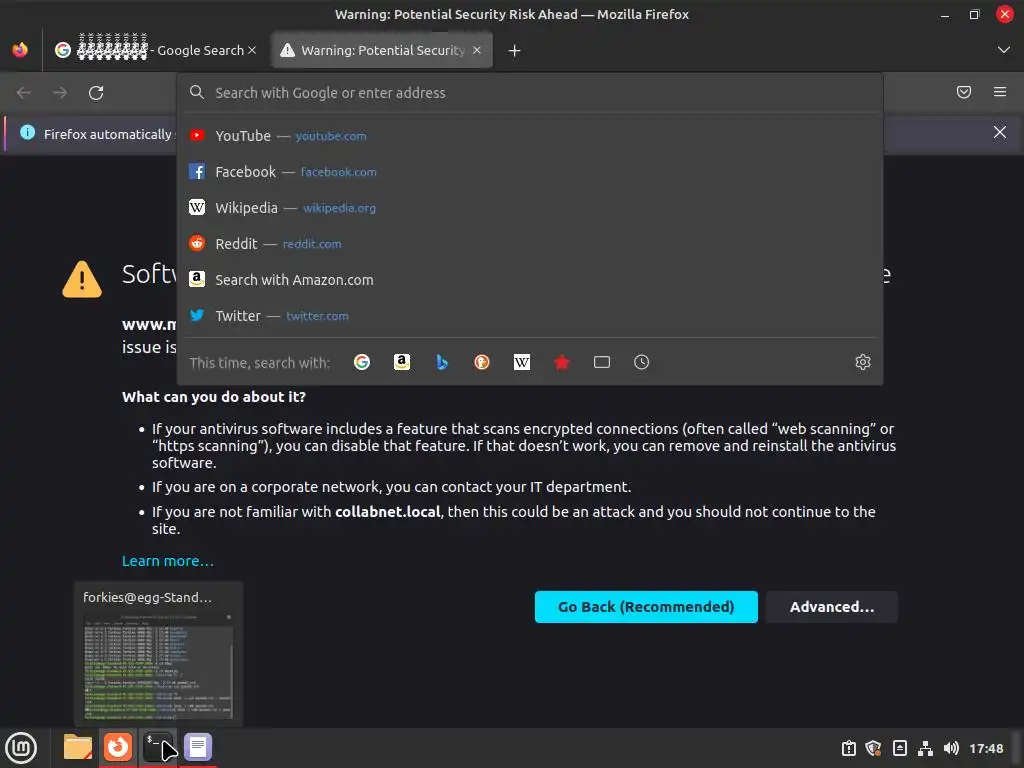
Task: Search this time with Bing icon
Action: (442, 362)
